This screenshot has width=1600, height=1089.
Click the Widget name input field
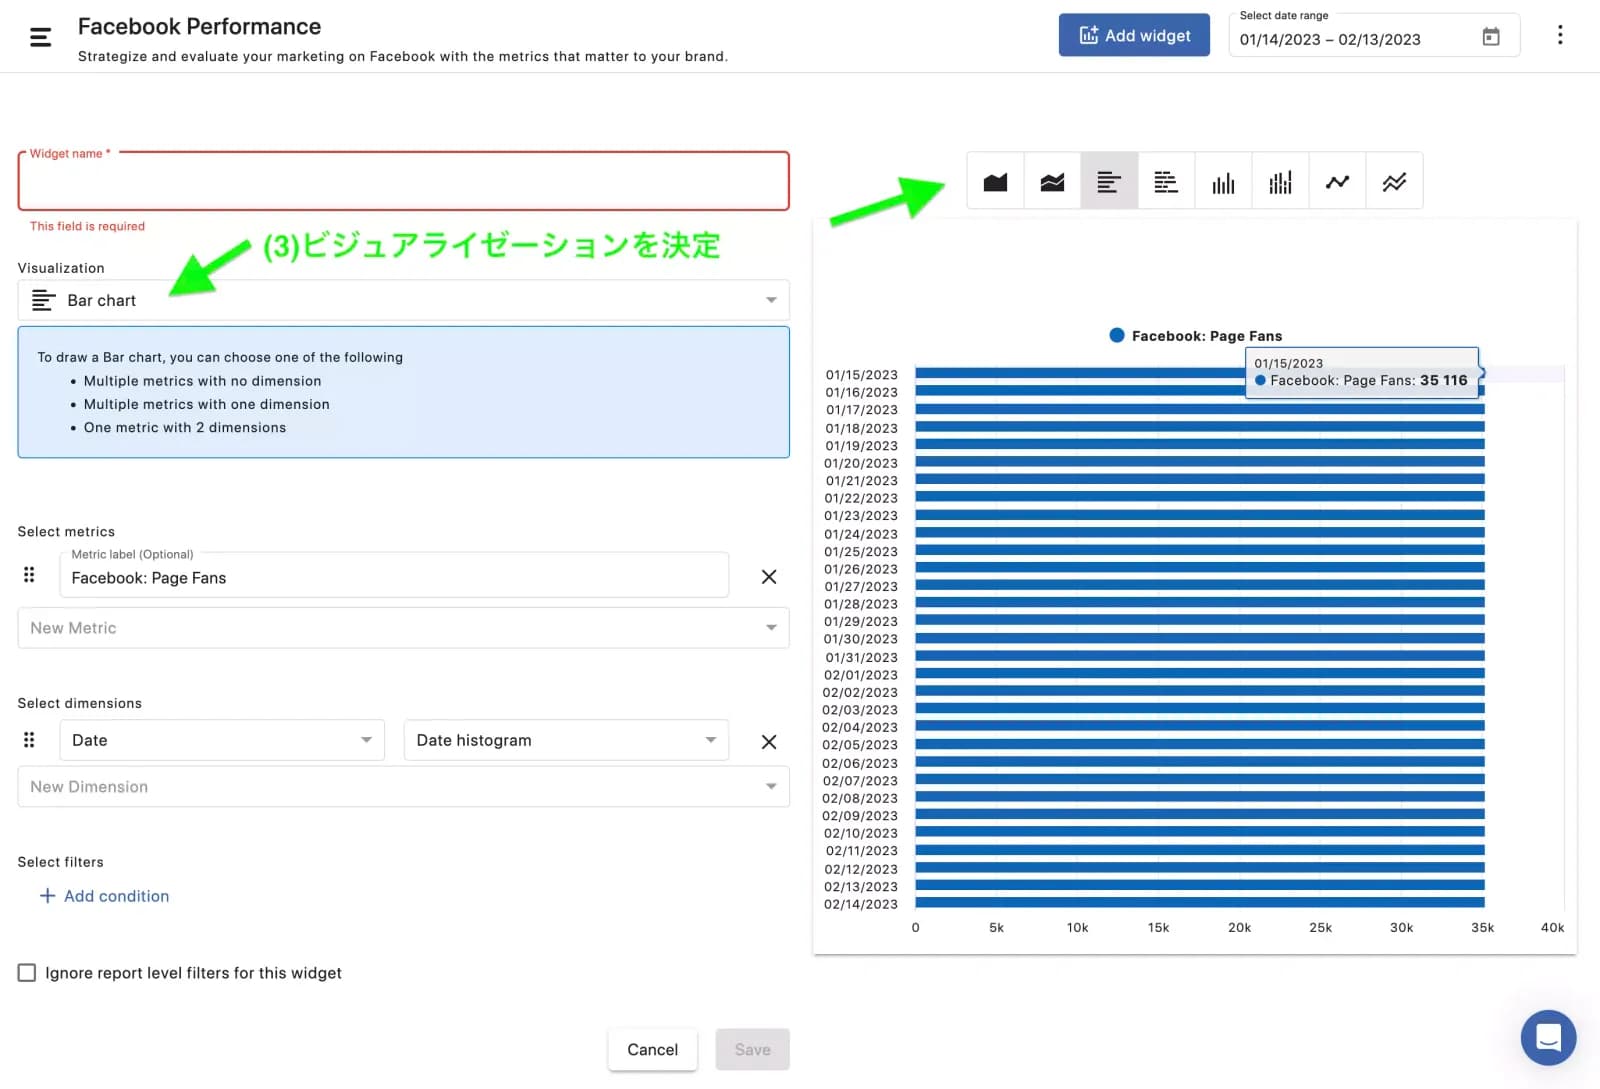403,182
